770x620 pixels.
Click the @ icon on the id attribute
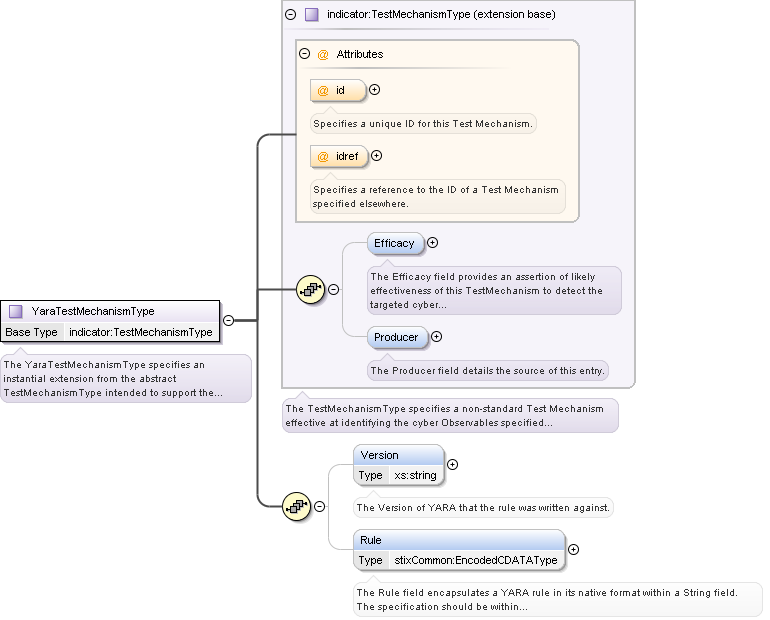pyautogui.click(x=323, y=91)
